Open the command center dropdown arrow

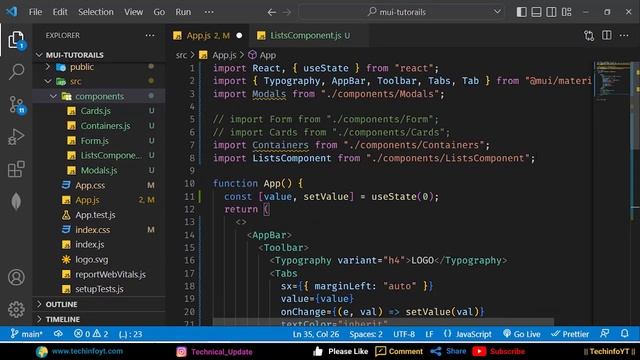497,12
